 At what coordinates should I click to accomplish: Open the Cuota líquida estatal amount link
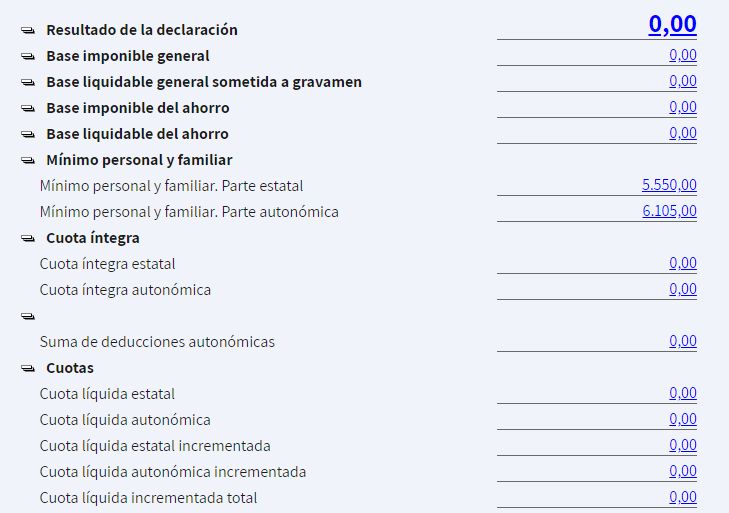pyautogui.click(x=683, y=393)
